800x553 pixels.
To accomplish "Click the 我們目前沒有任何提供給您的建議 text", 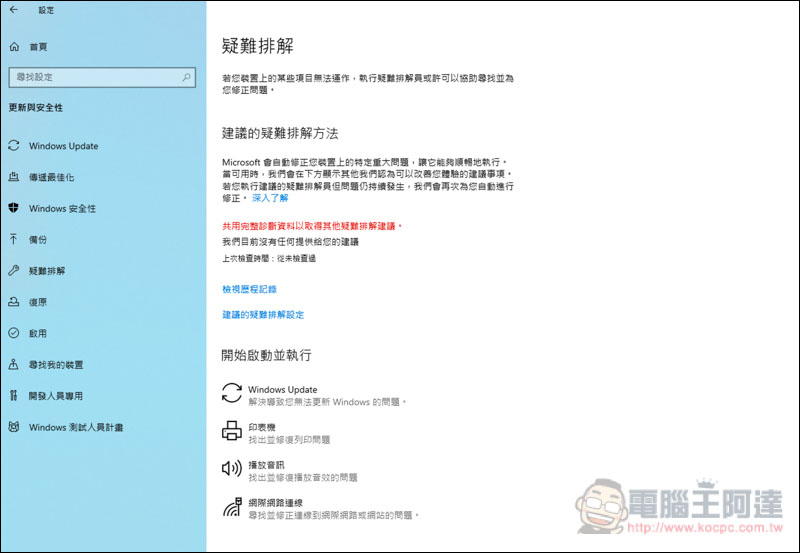I will coord(290,242).
